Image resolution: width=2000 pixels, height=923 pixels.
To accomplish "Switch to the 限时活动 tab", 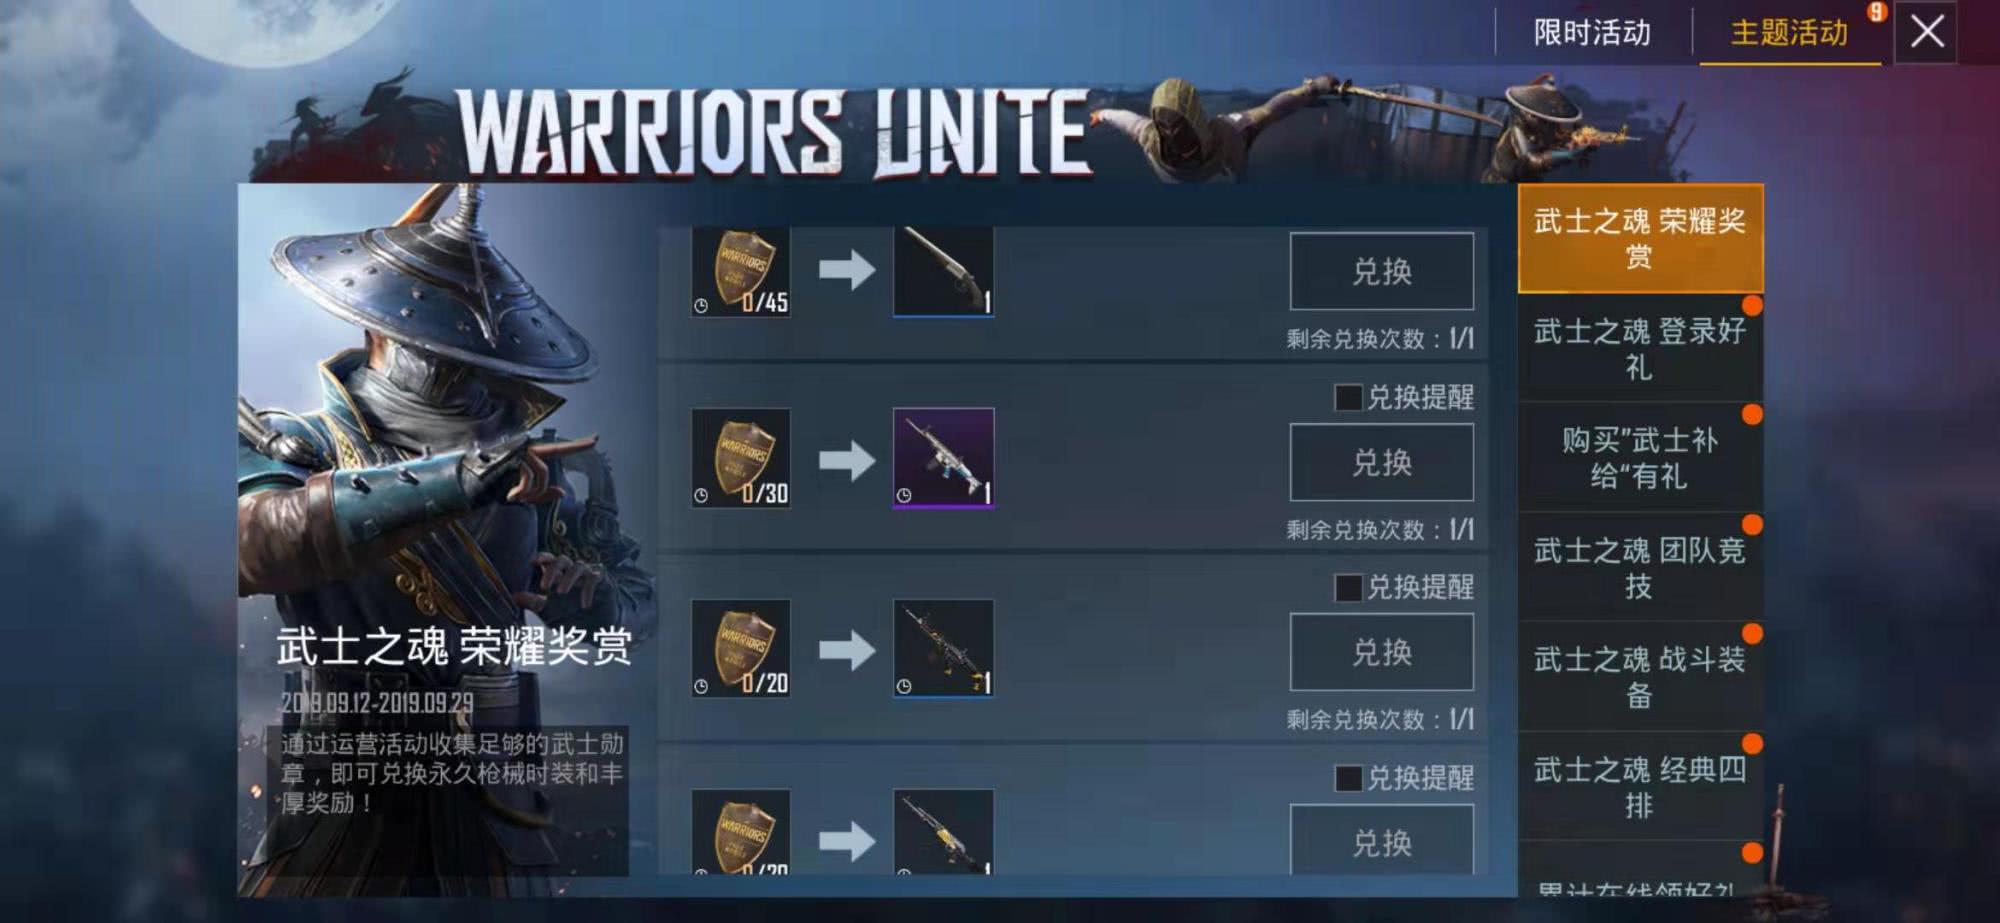I will pyautogui.click(x=1592, y=33).
